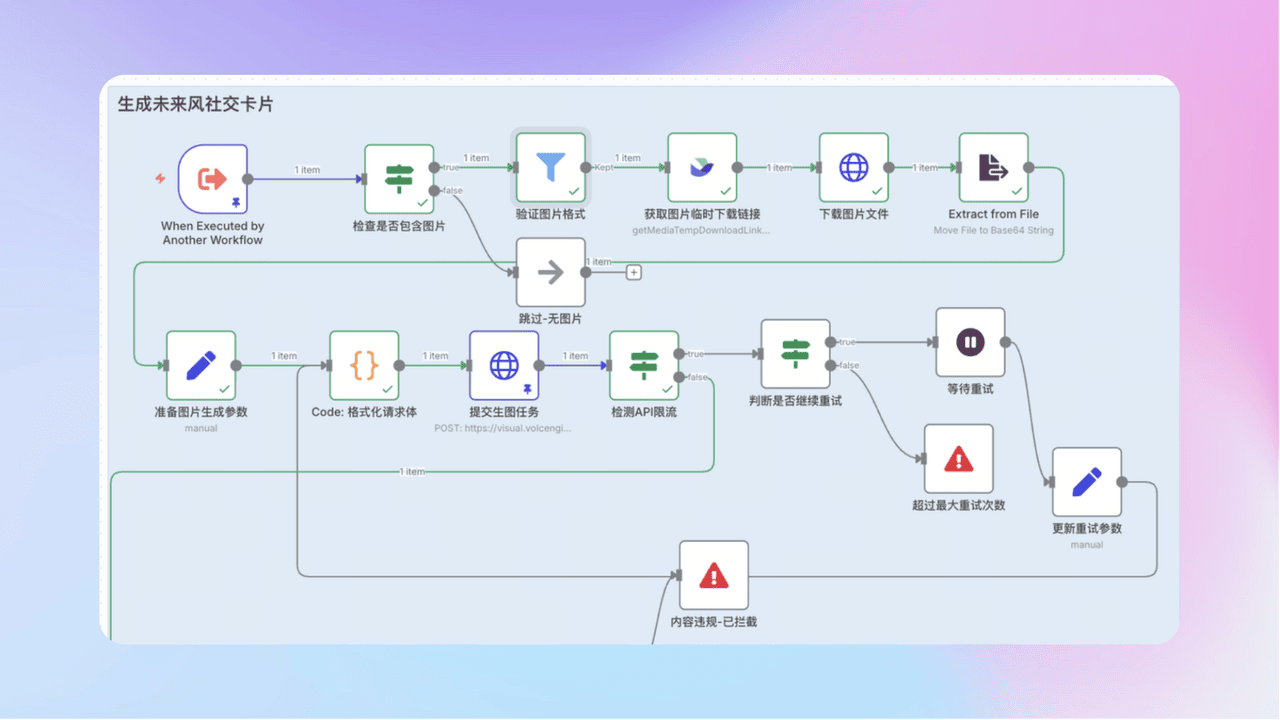Select the 验证图片格式 filter node
Screen dimensions: 1280x720
tap(550, 168)
